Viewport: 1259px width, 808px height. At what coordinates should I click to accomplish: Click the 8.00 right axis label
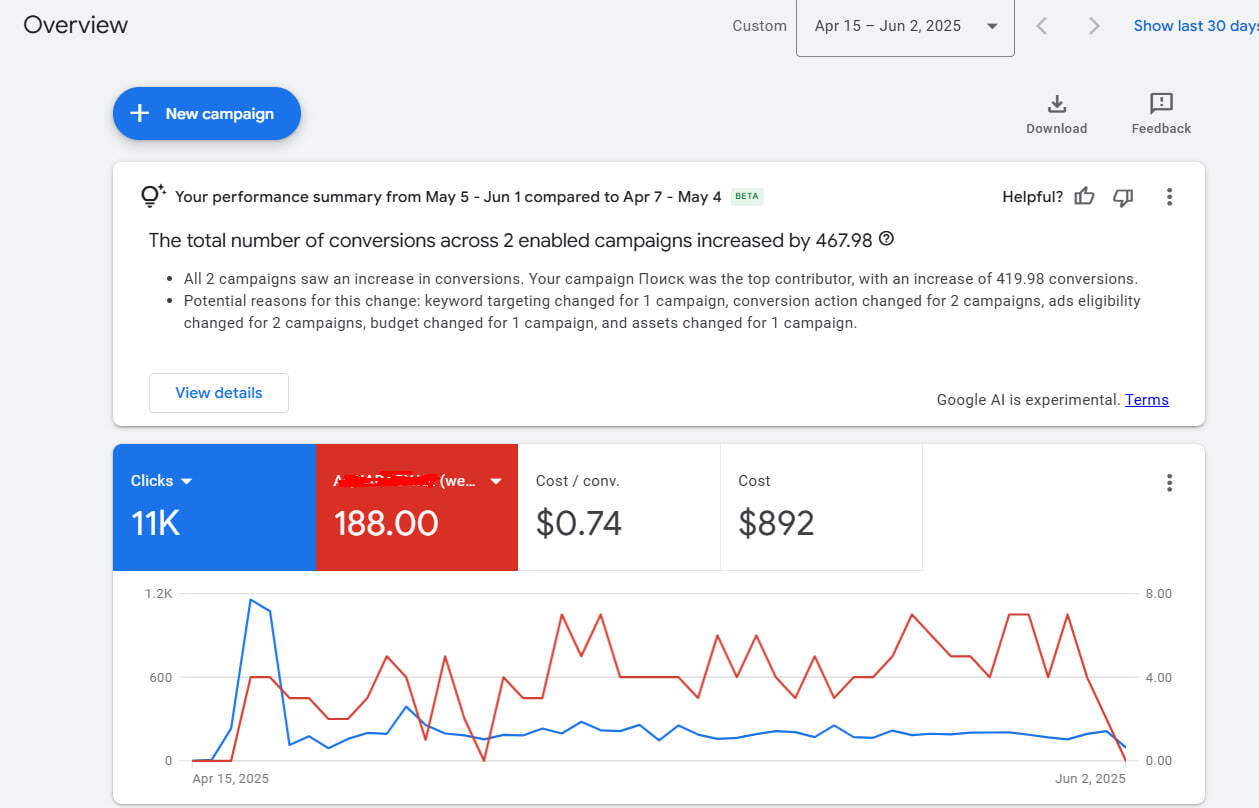1158,594
